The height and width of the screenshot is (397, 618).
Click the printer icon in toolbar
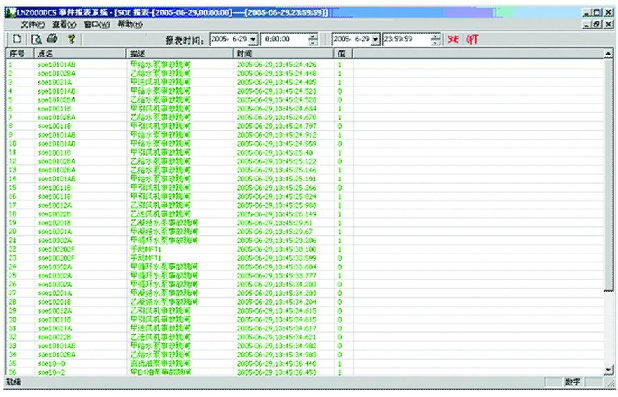tap(52, 39)
